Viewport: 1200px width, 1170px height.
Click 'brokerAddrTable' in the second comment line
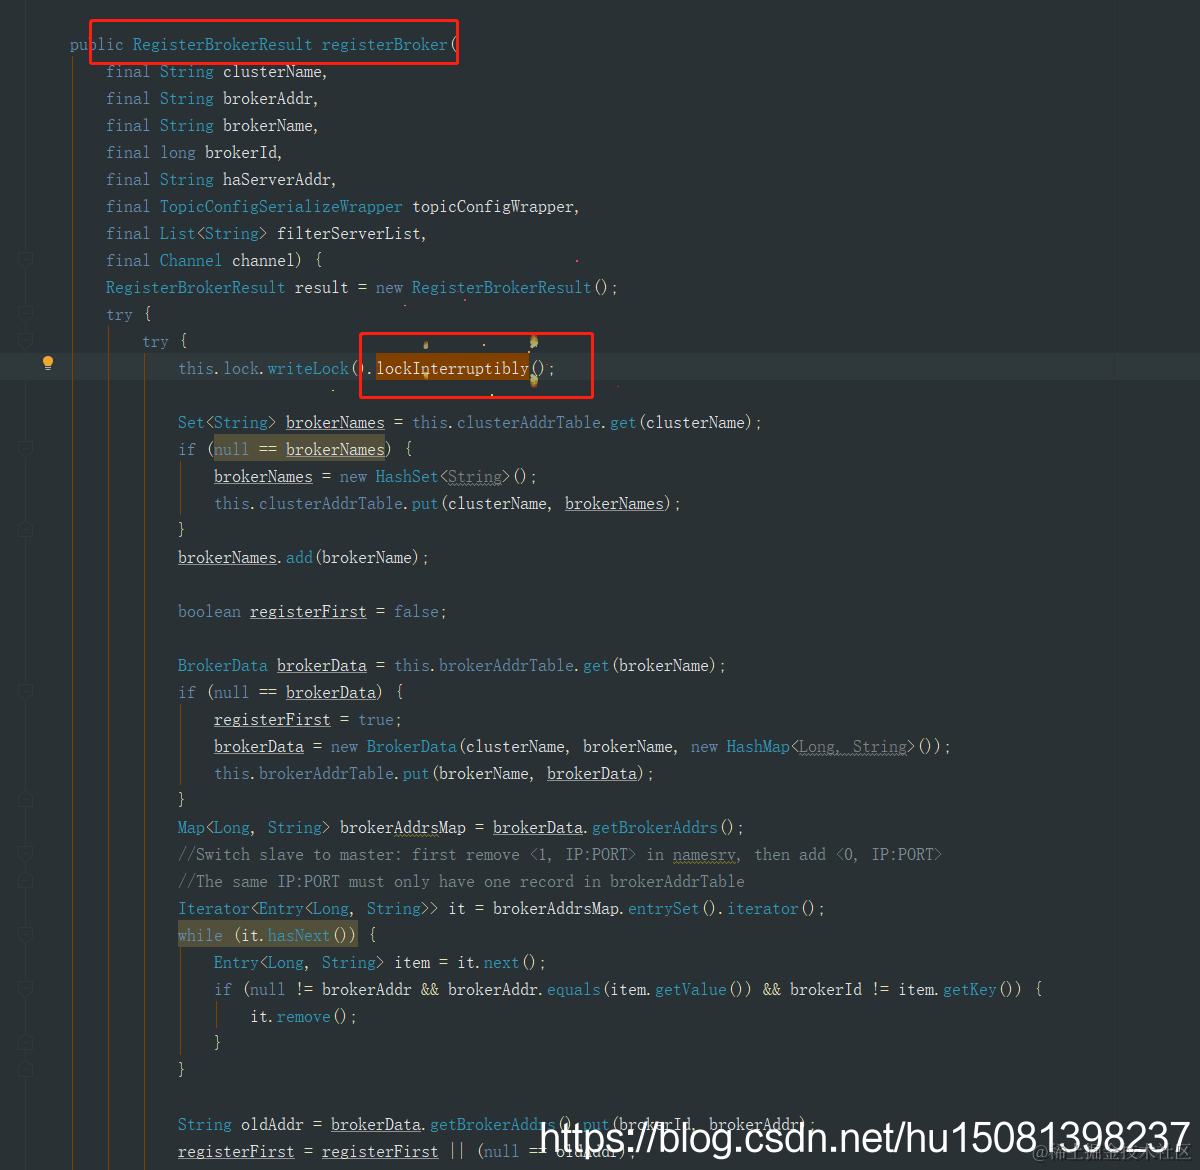(x=677, y=881)
